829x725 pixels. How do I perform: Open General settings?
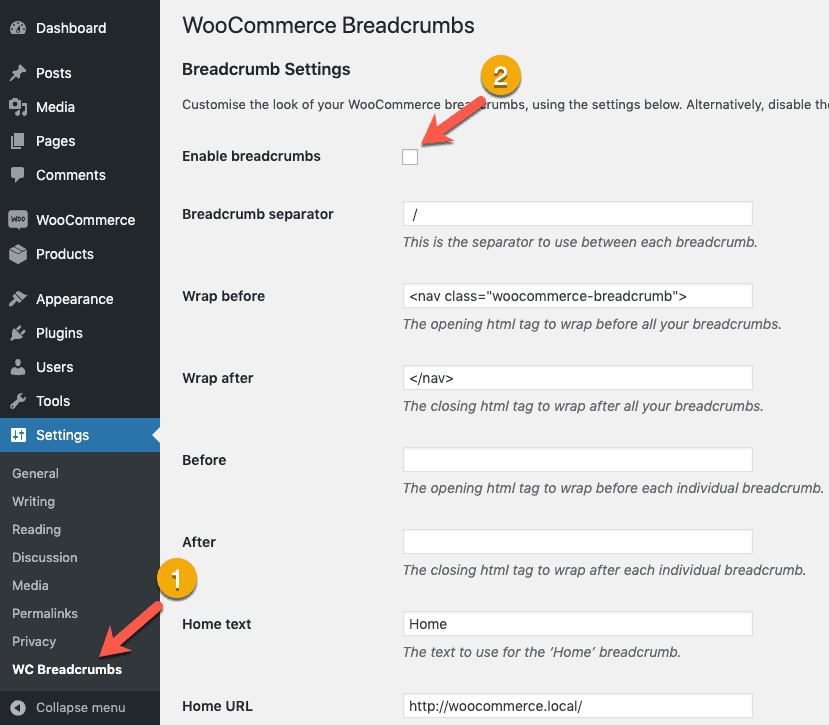35,473
